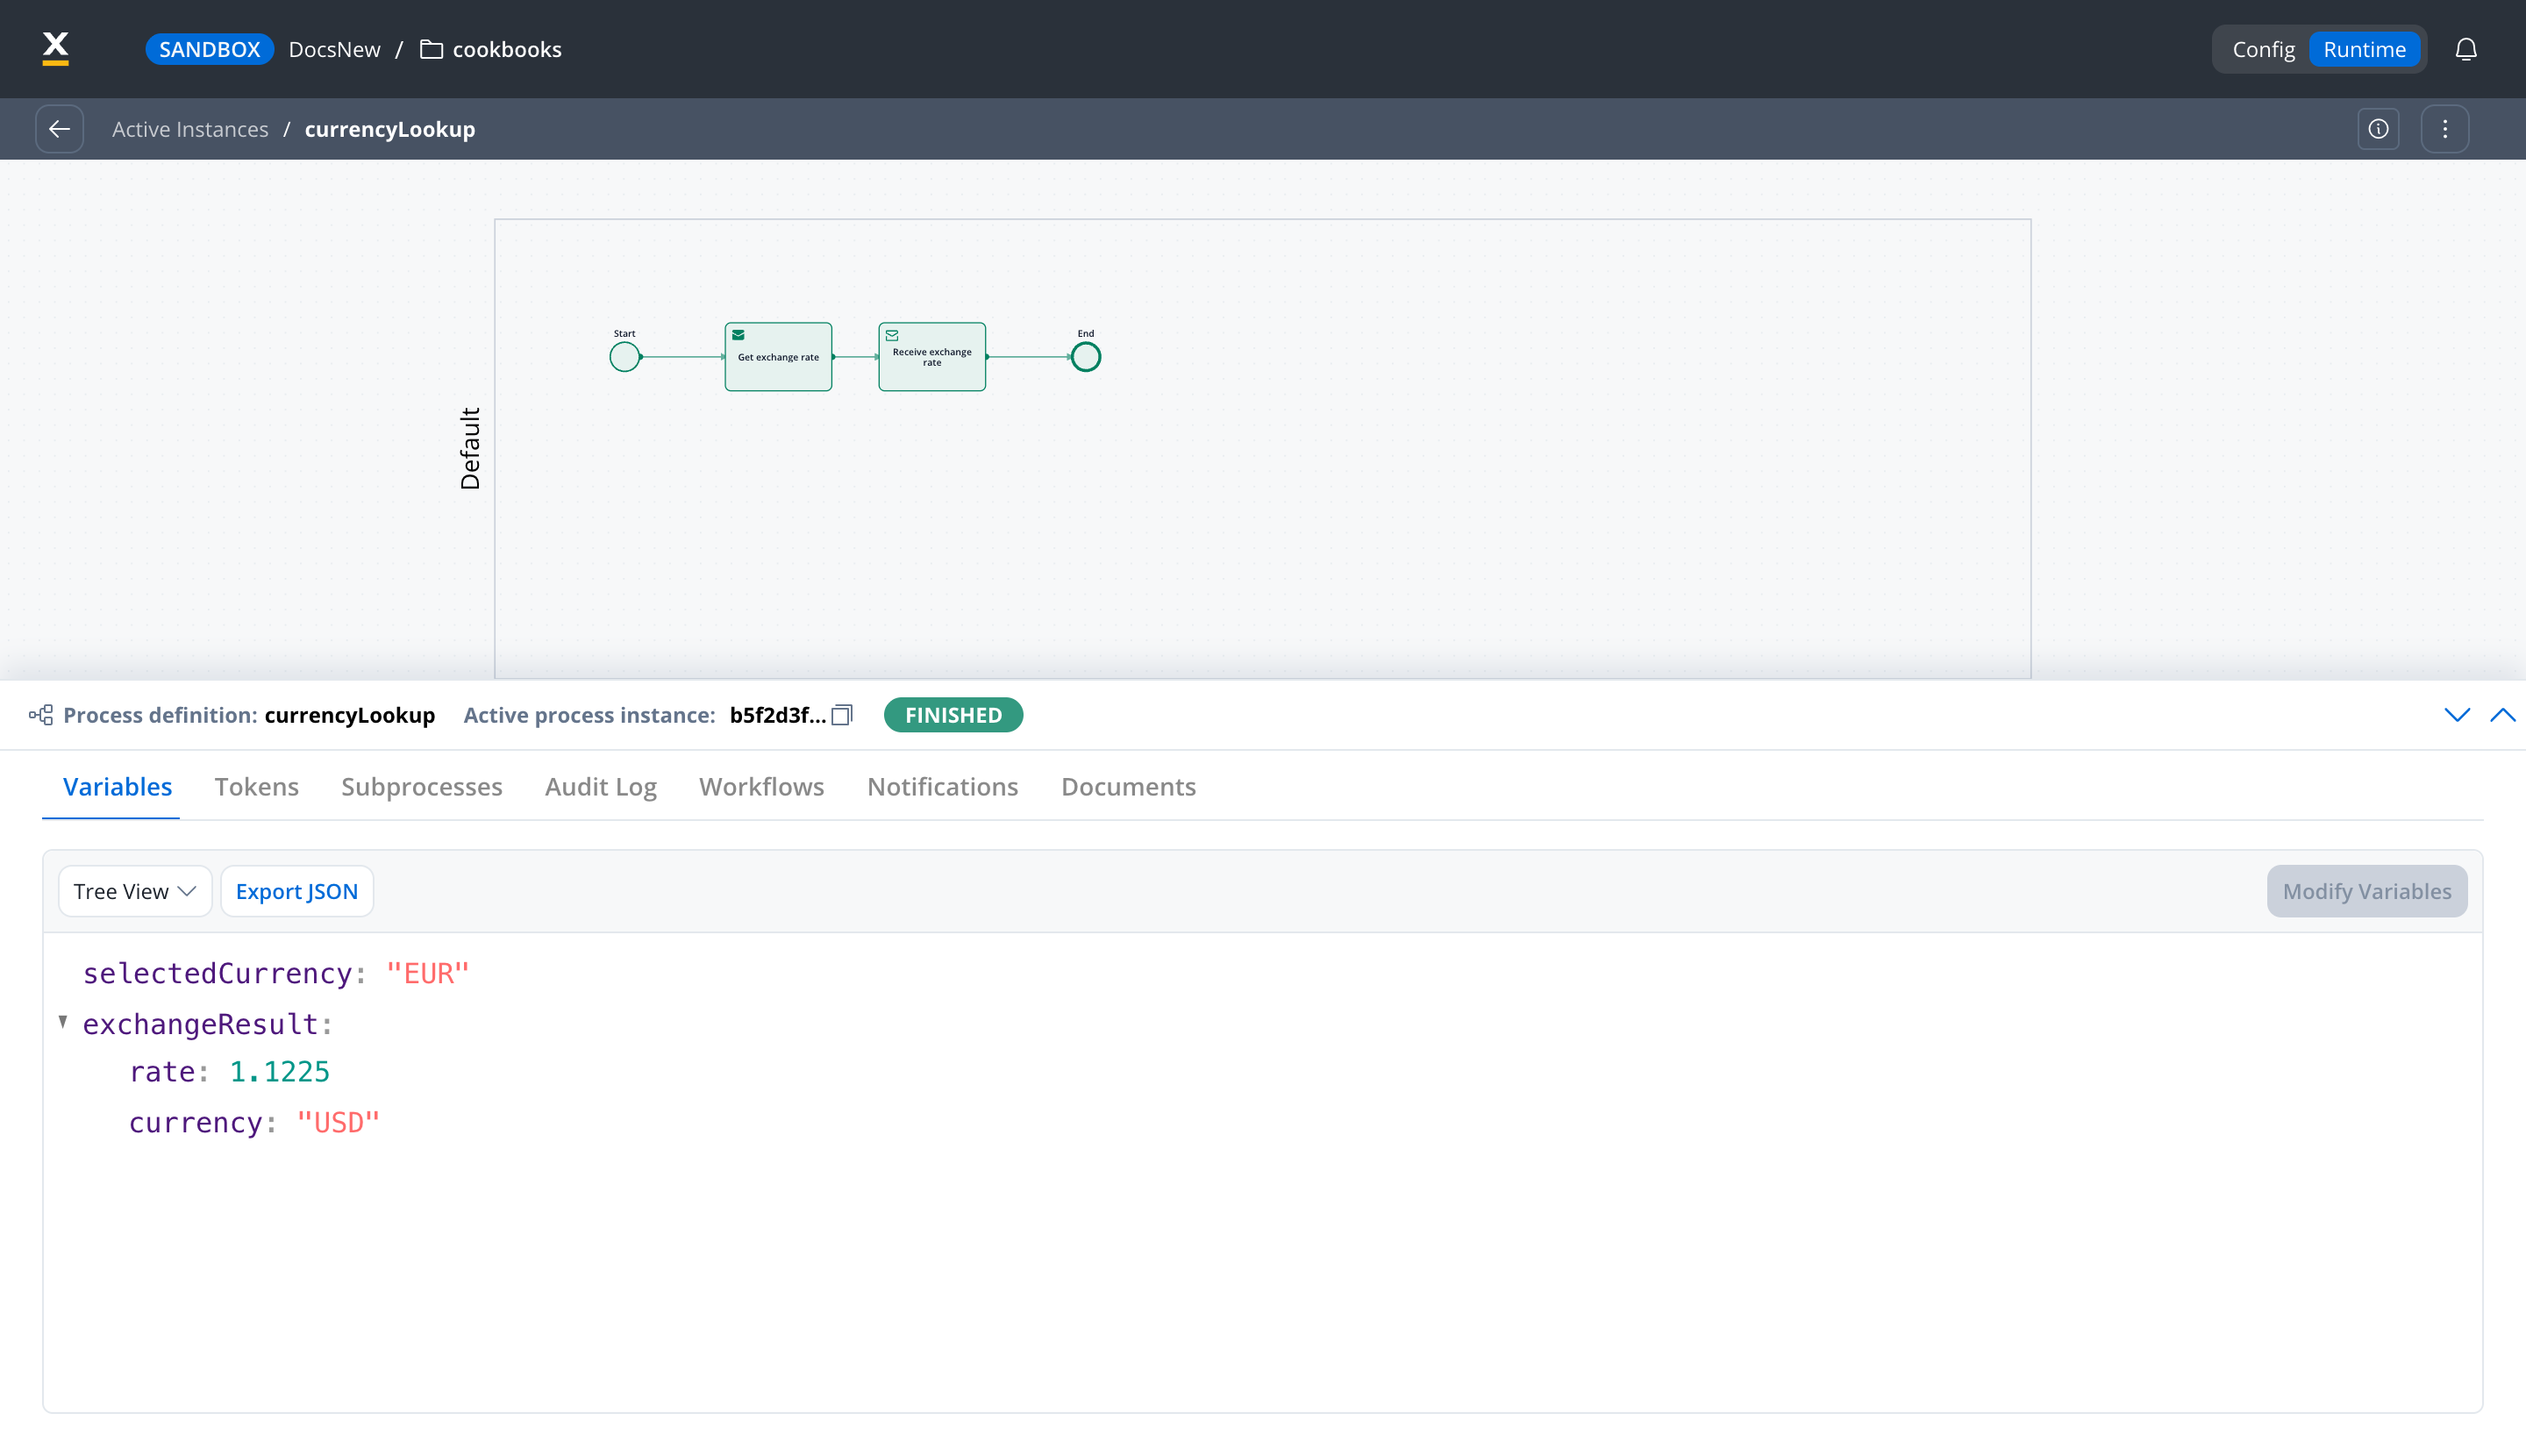Open the Workflows tab

click(762, 787)
